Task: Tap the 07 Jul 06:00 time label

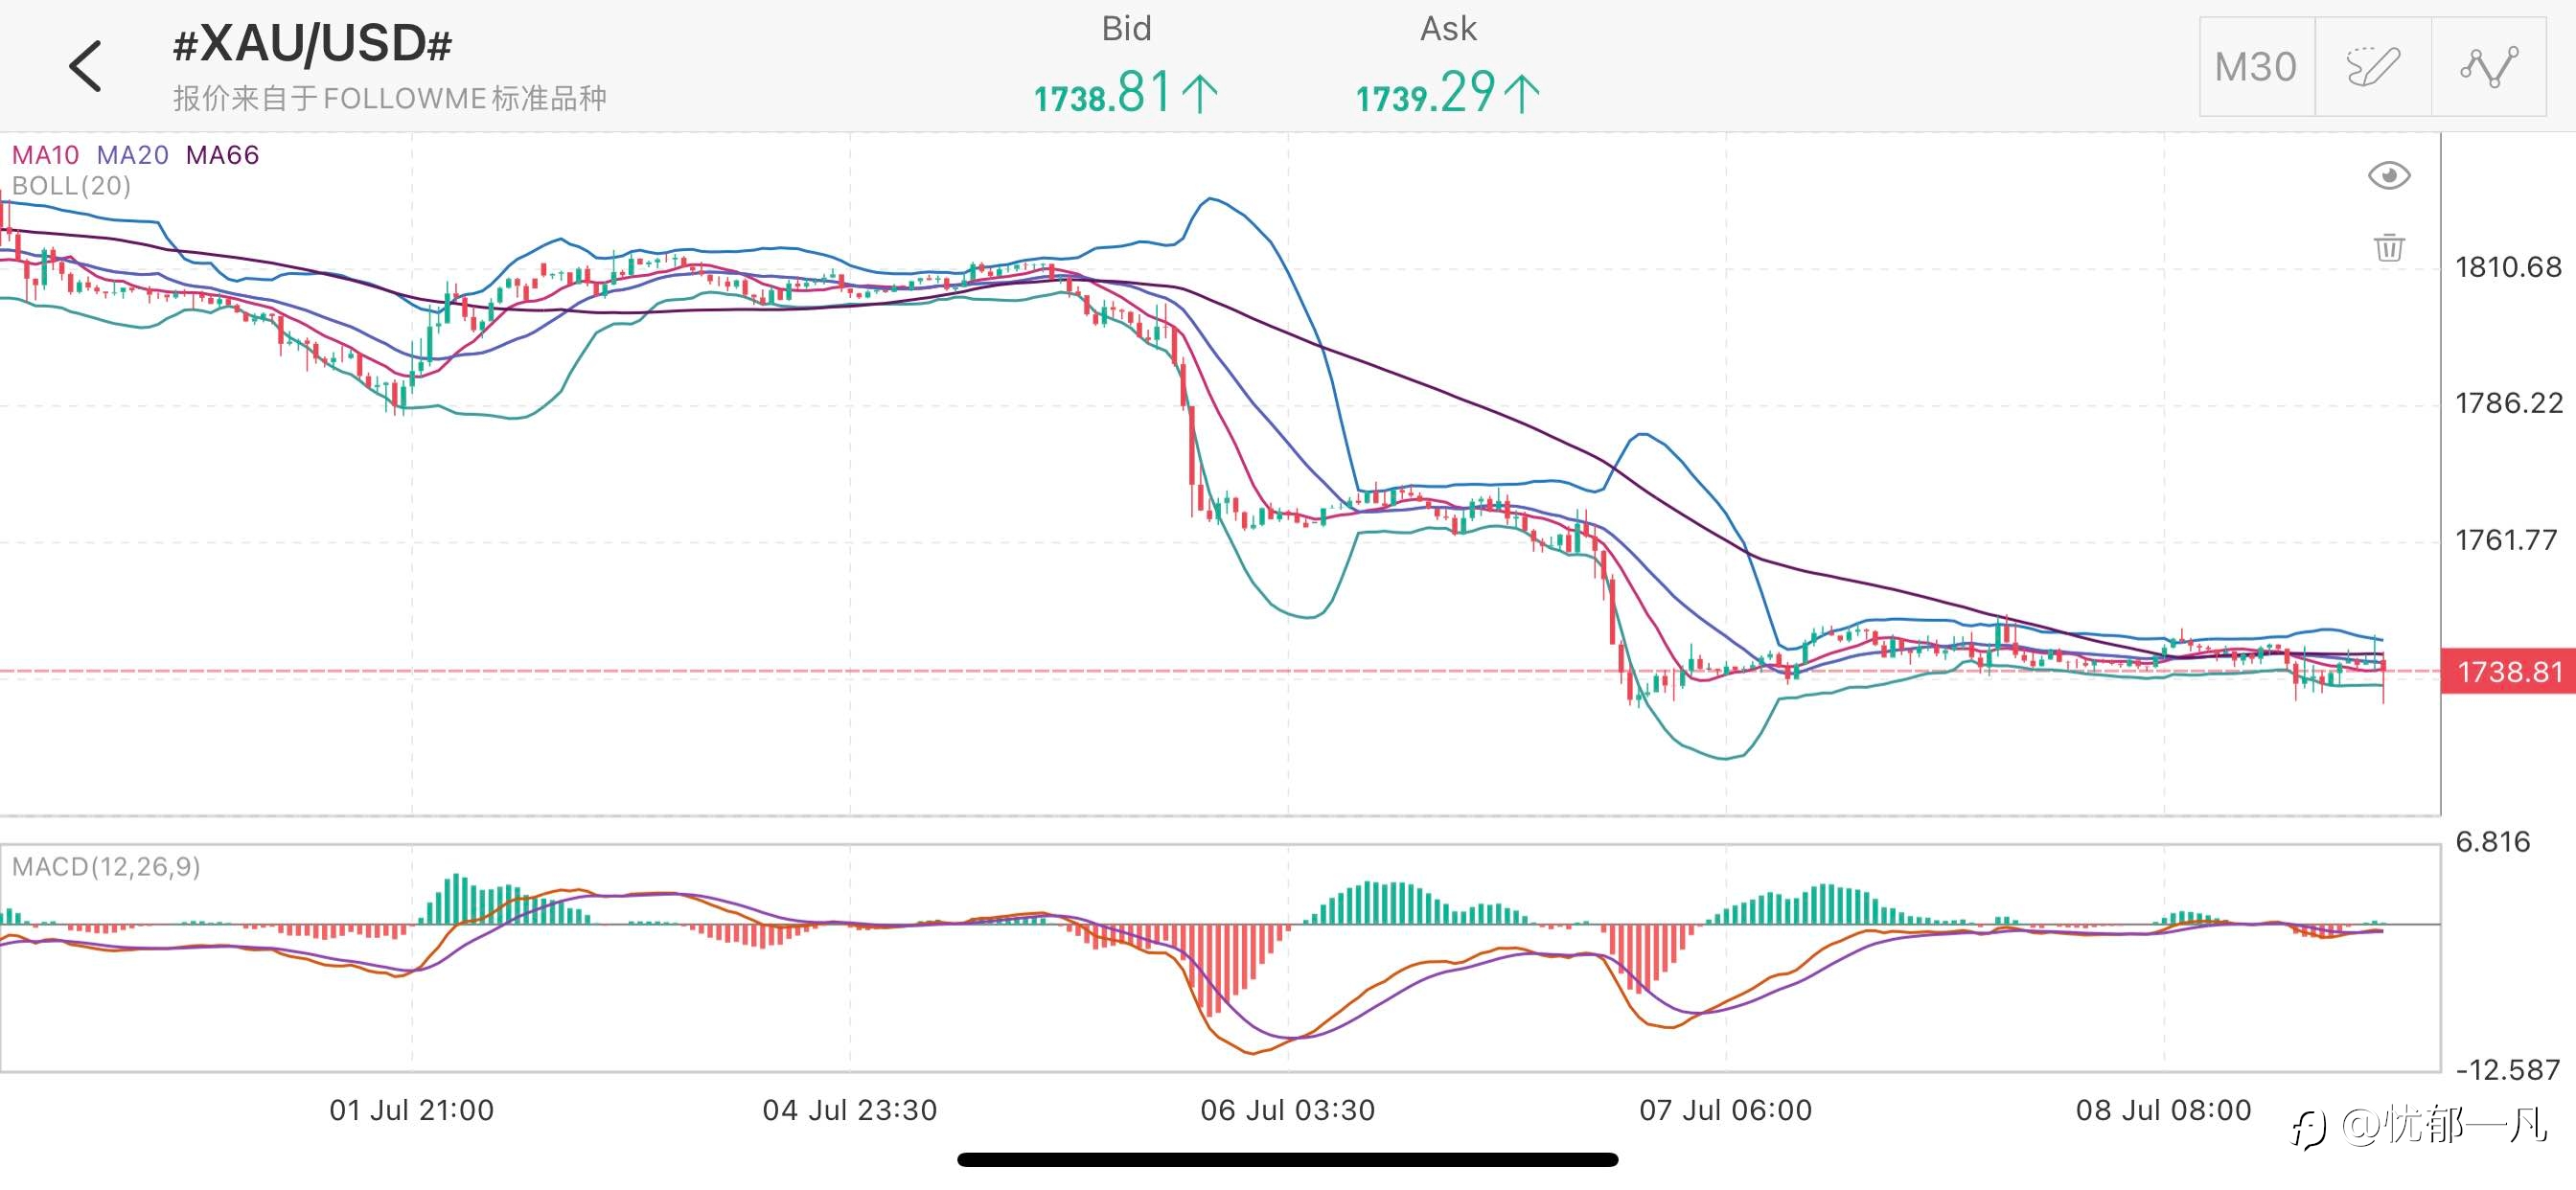Action: pyautogui.click(x=1726, y=1110)
